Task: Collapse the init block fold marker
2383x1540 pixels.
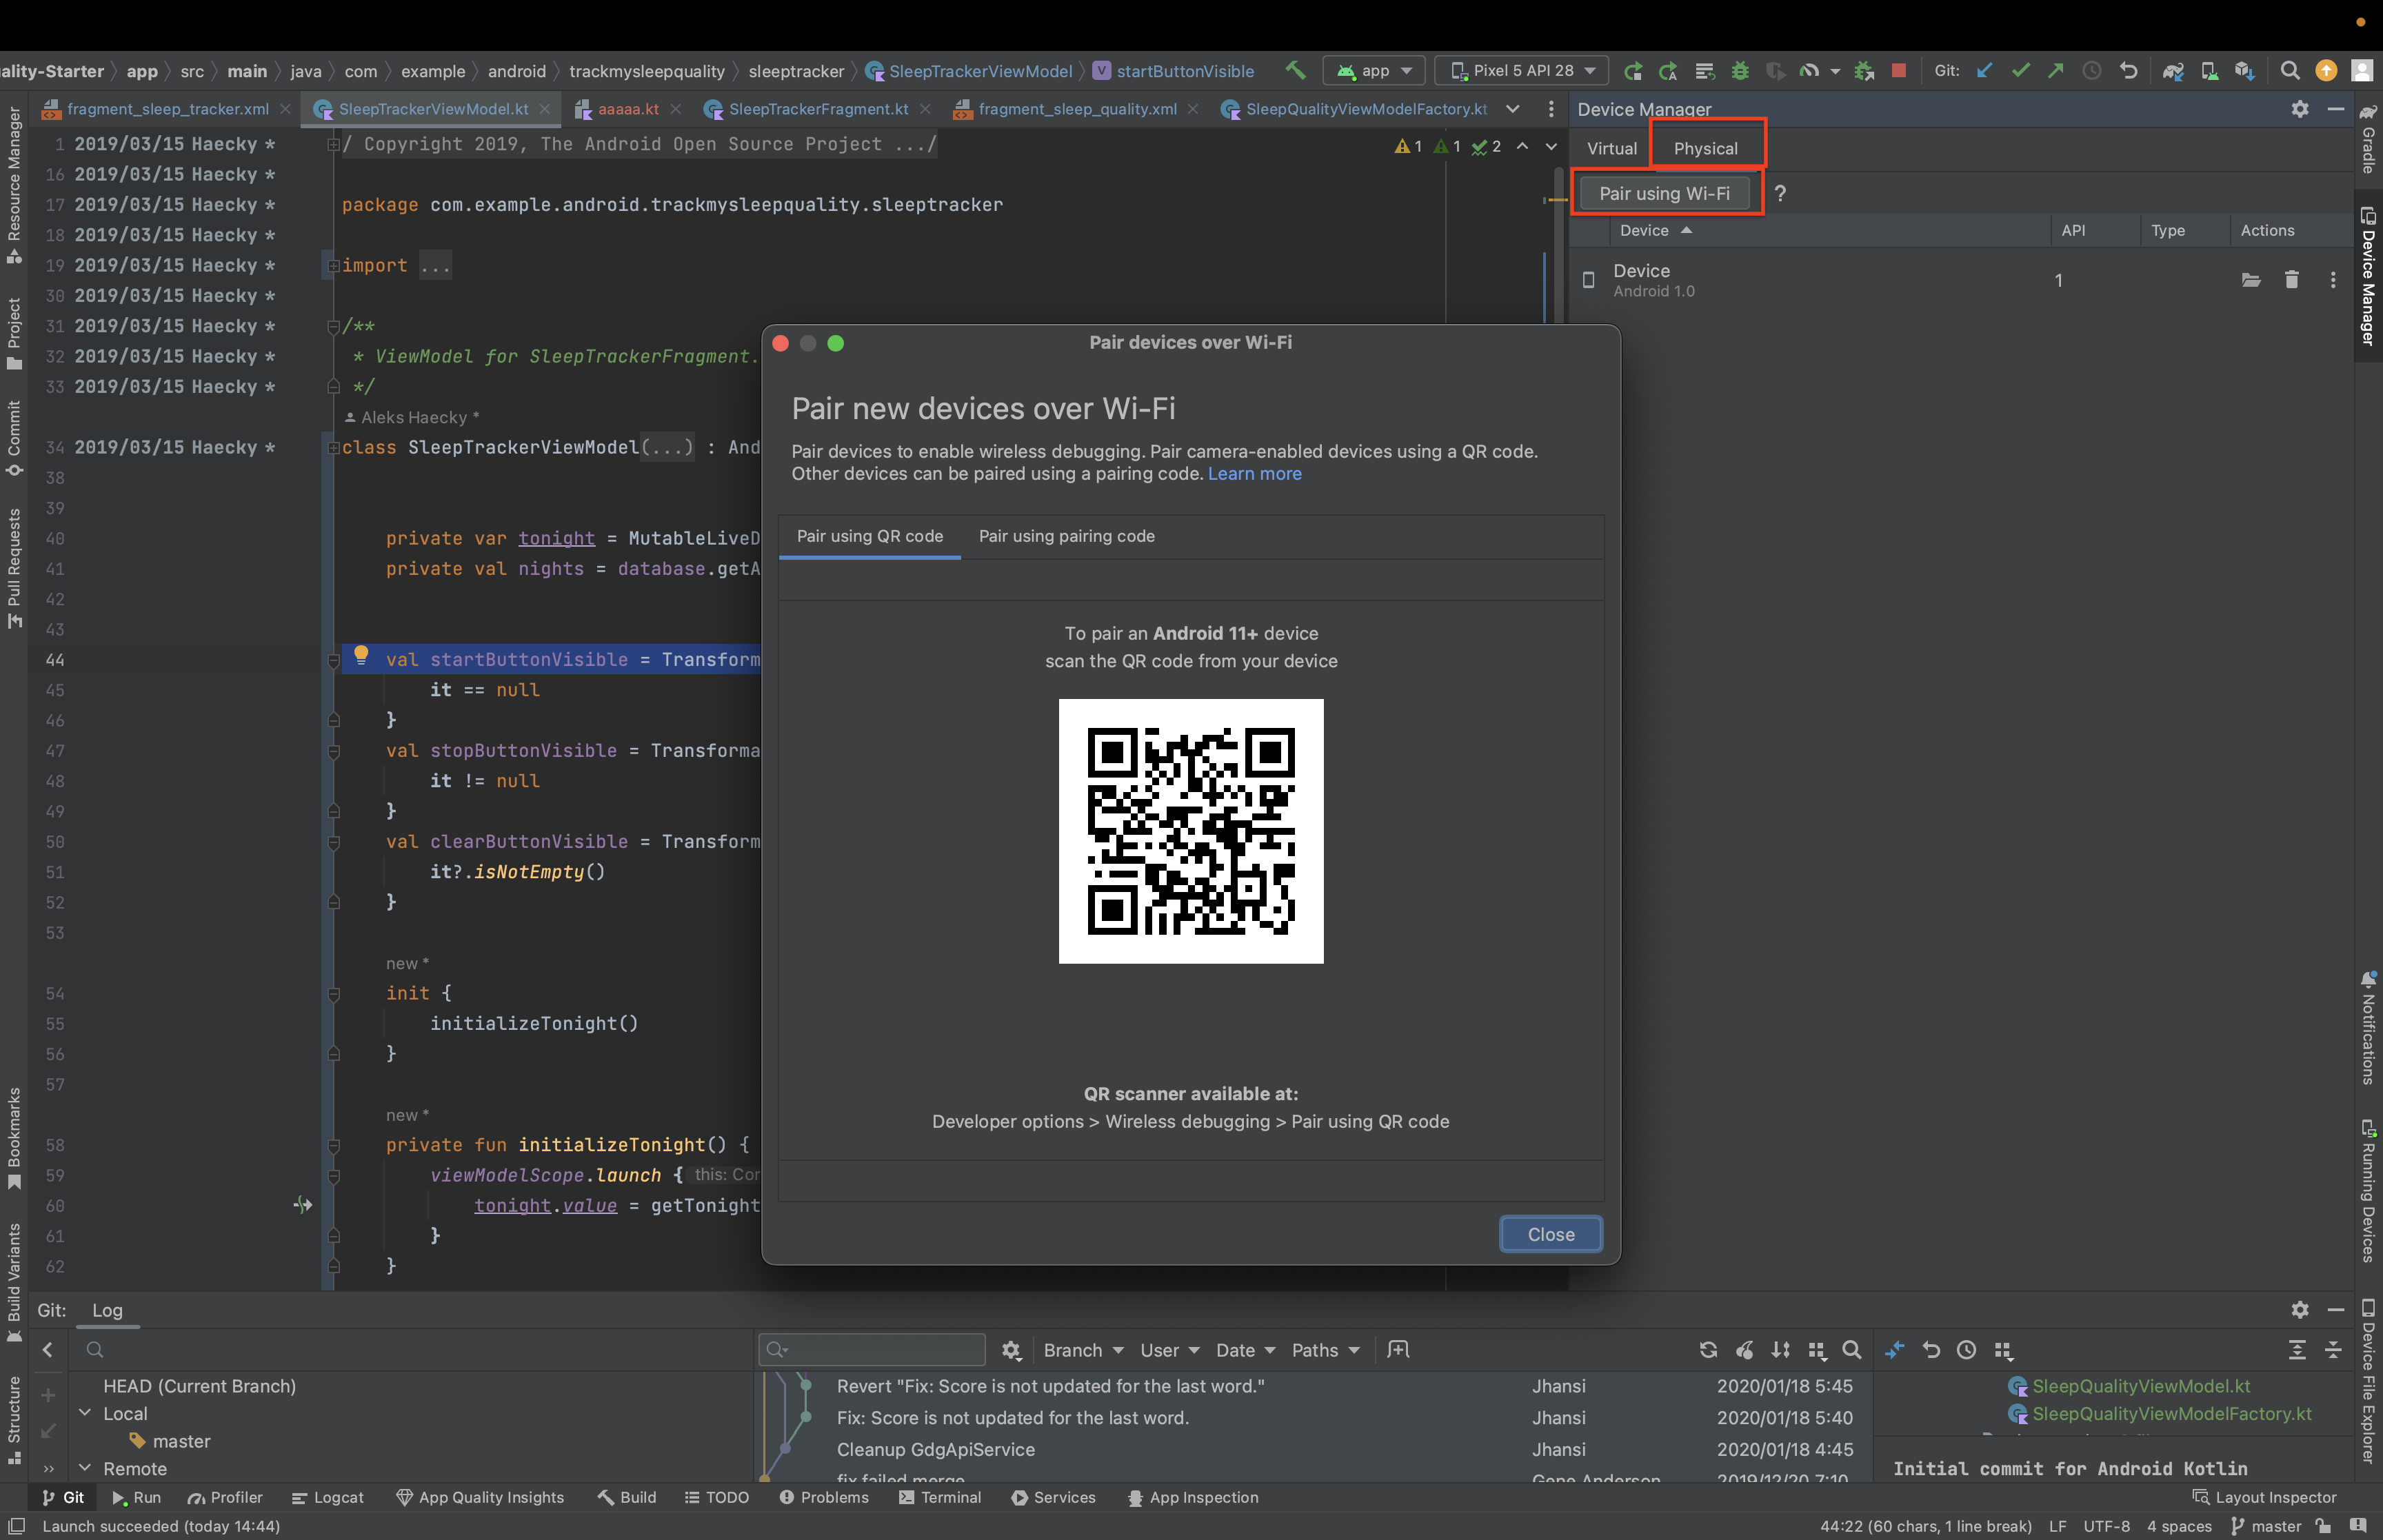Action: [x=333, y=994]
